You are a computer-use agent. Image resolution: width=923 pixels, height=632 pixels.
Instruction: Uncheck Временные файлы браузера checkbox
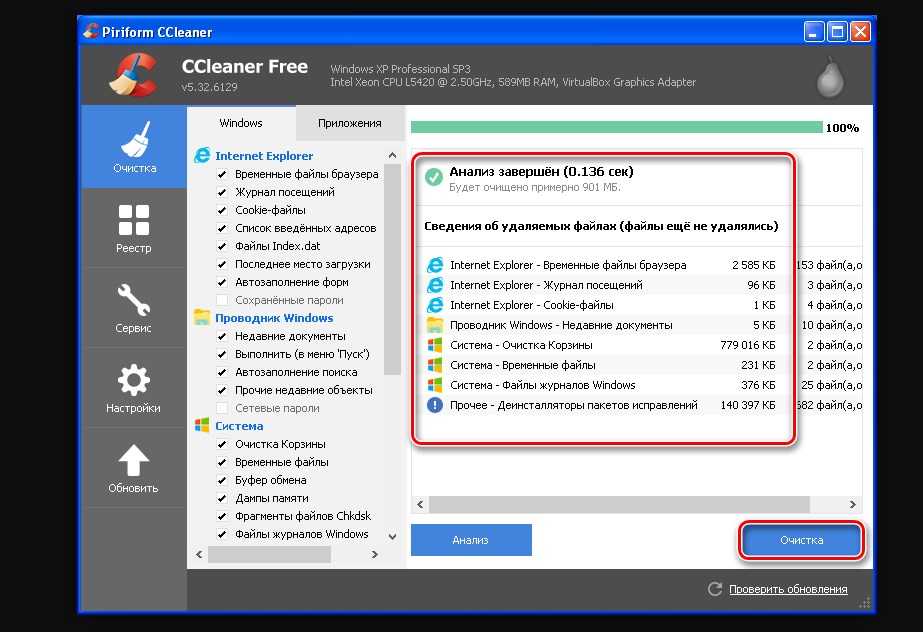[x=222, y=174]
